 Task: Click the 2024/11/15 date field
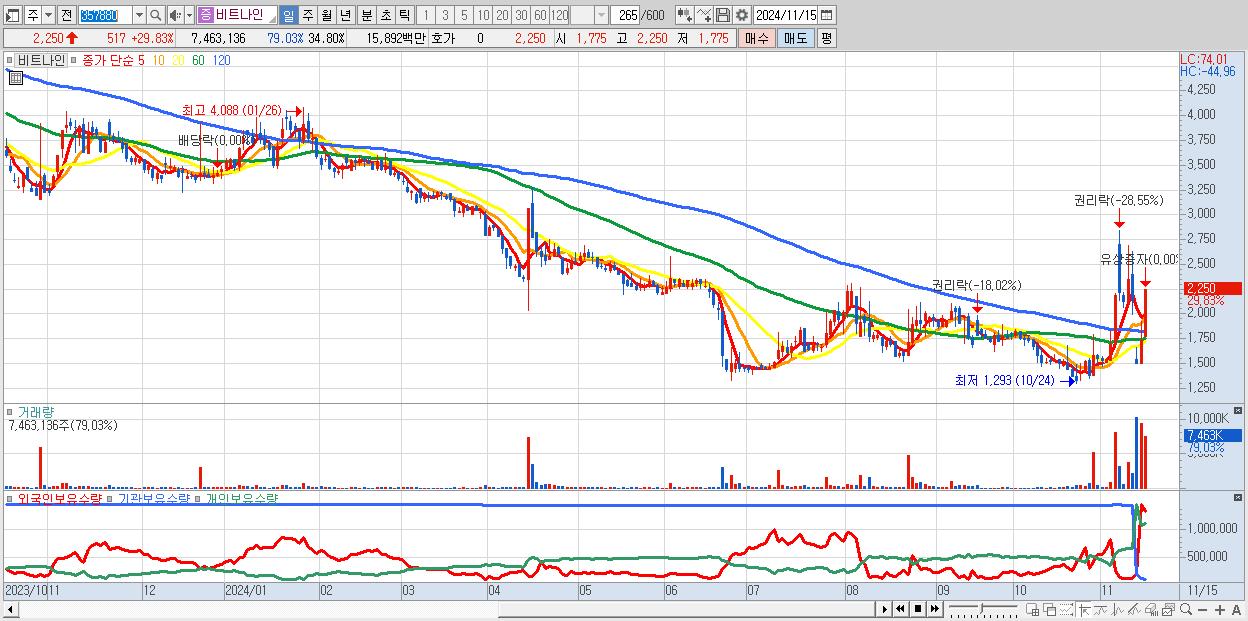pos(785,15)
